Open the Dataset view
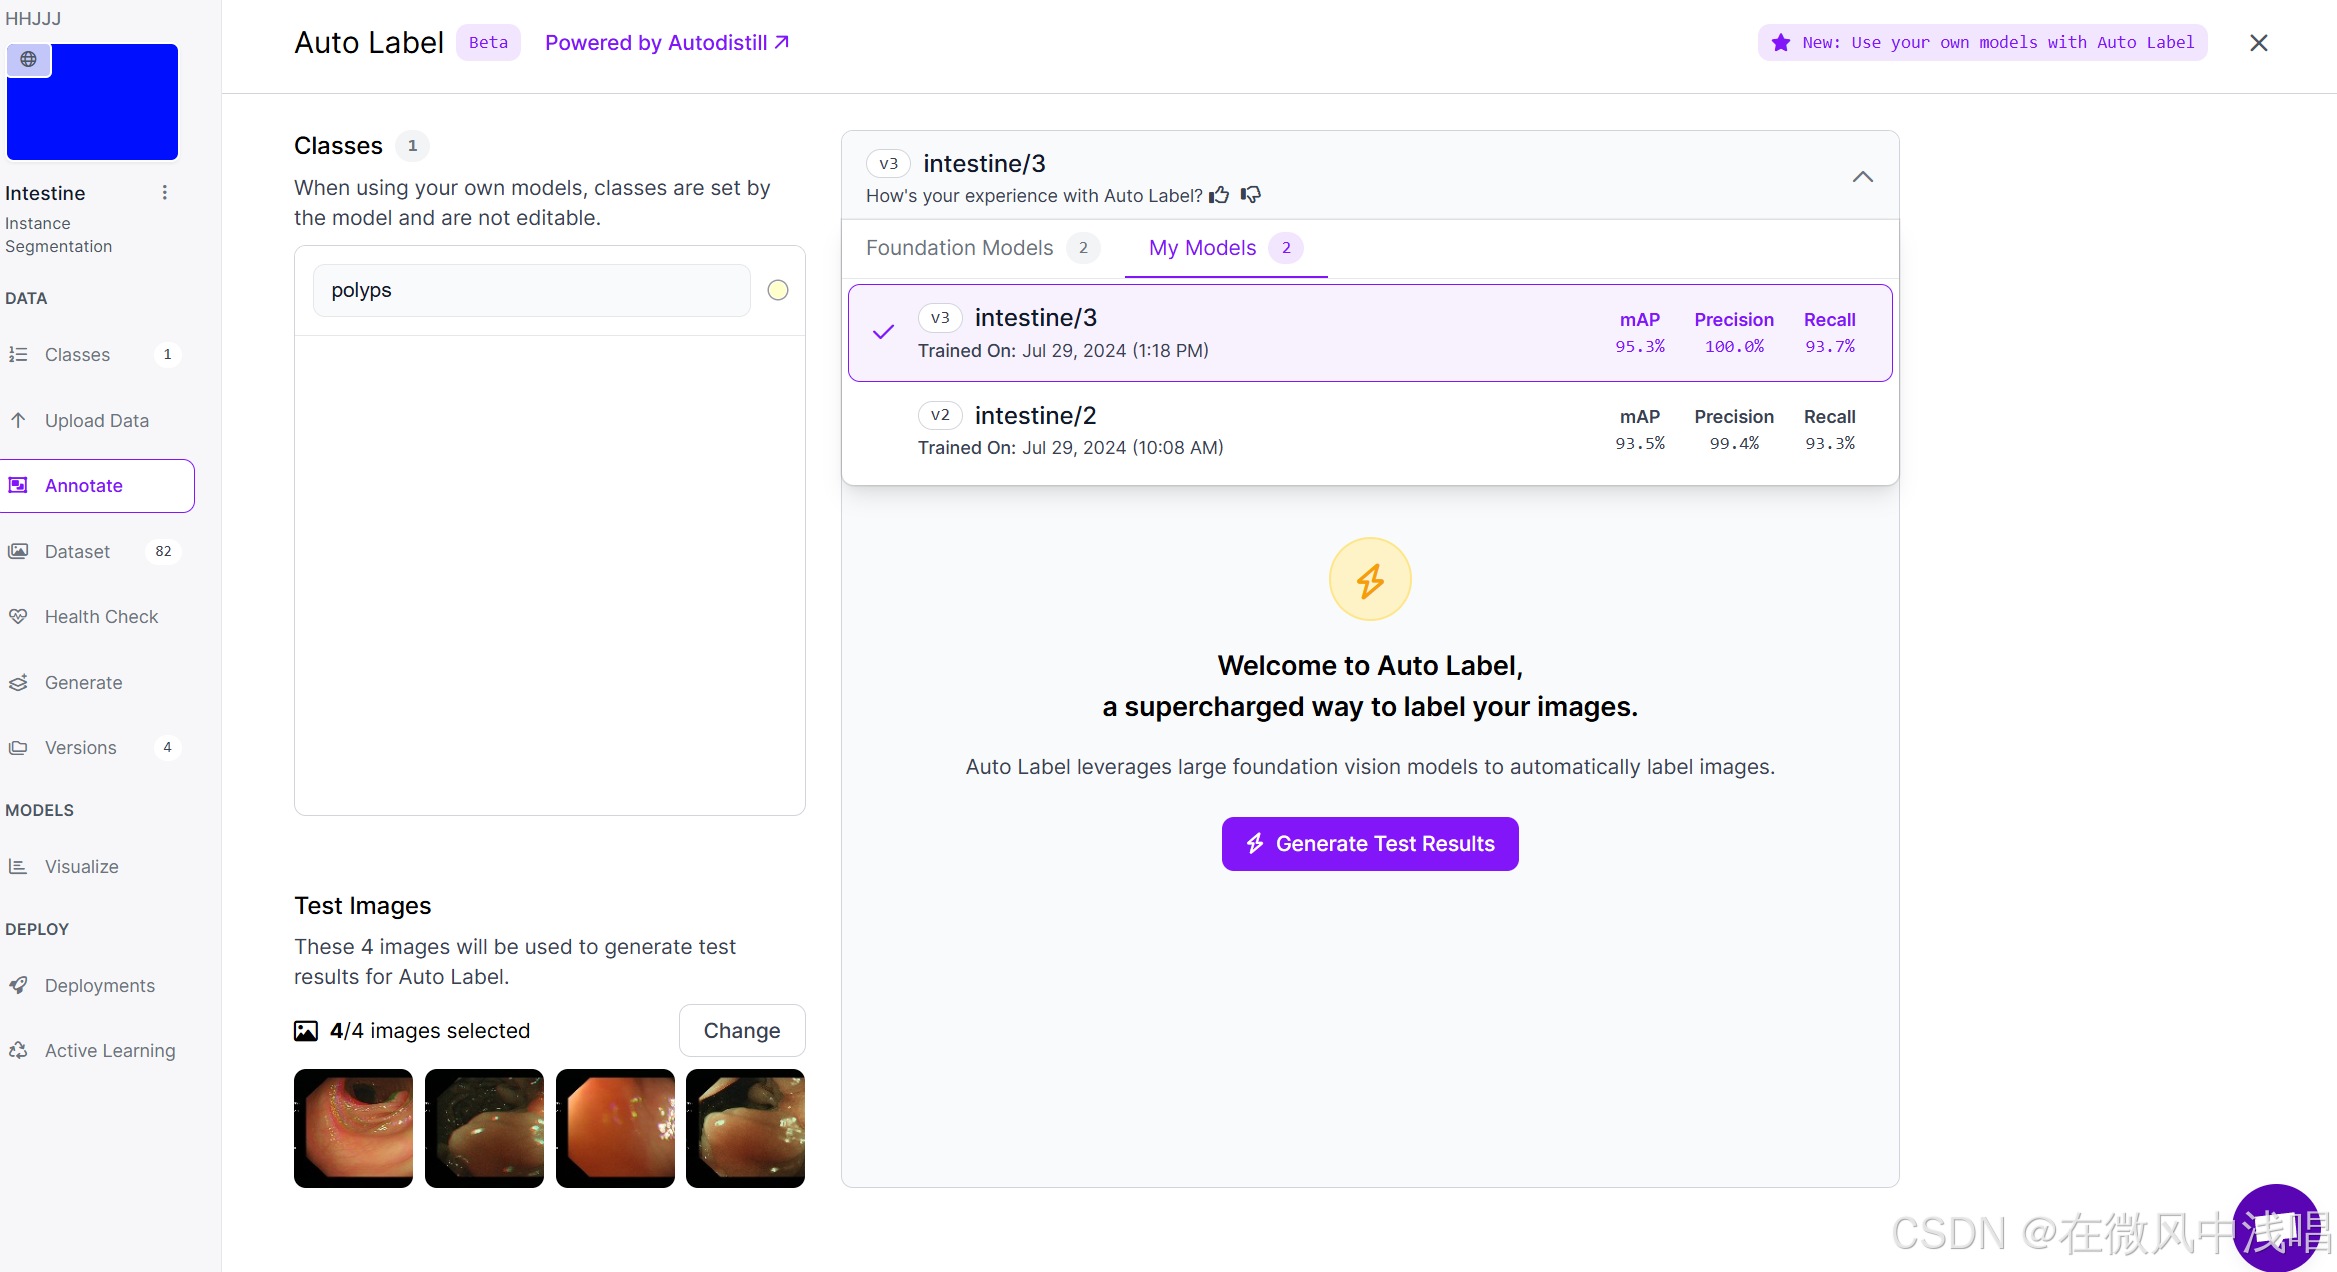This screenshot has height=1272, width=2337. [77, 551]
